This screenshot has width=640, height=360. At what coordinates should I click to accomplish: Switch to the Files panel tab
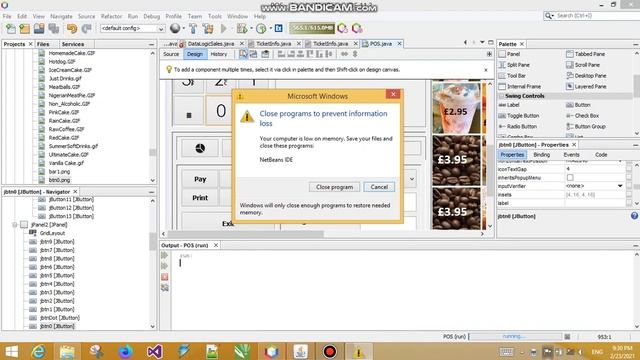click(x=43, y=44)
